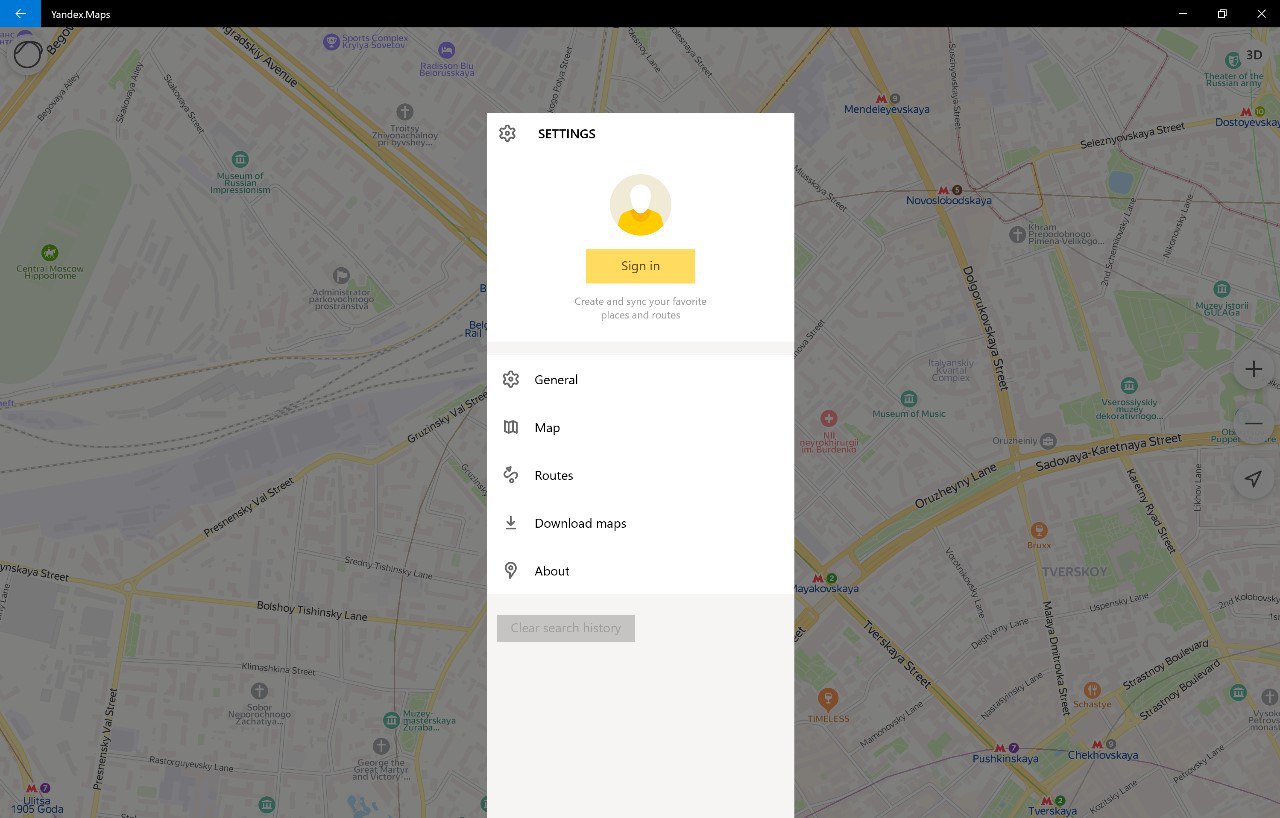Click the Bolshoy Tishinsky Lane label
This screenshot has width=1280, height=818.
pyautogui.click(x=312, y=611)
